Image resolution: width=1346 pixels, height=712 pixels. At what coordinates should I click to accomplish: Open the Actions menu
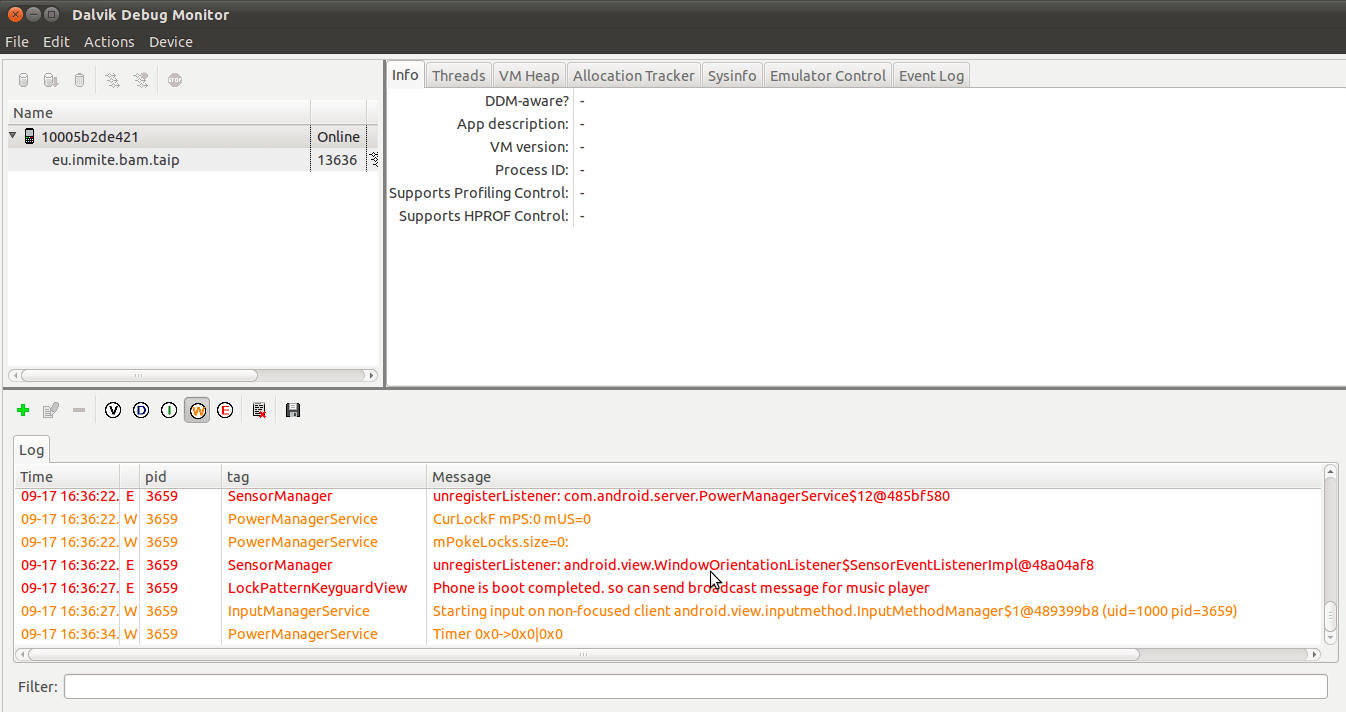[x=109, y=42]
